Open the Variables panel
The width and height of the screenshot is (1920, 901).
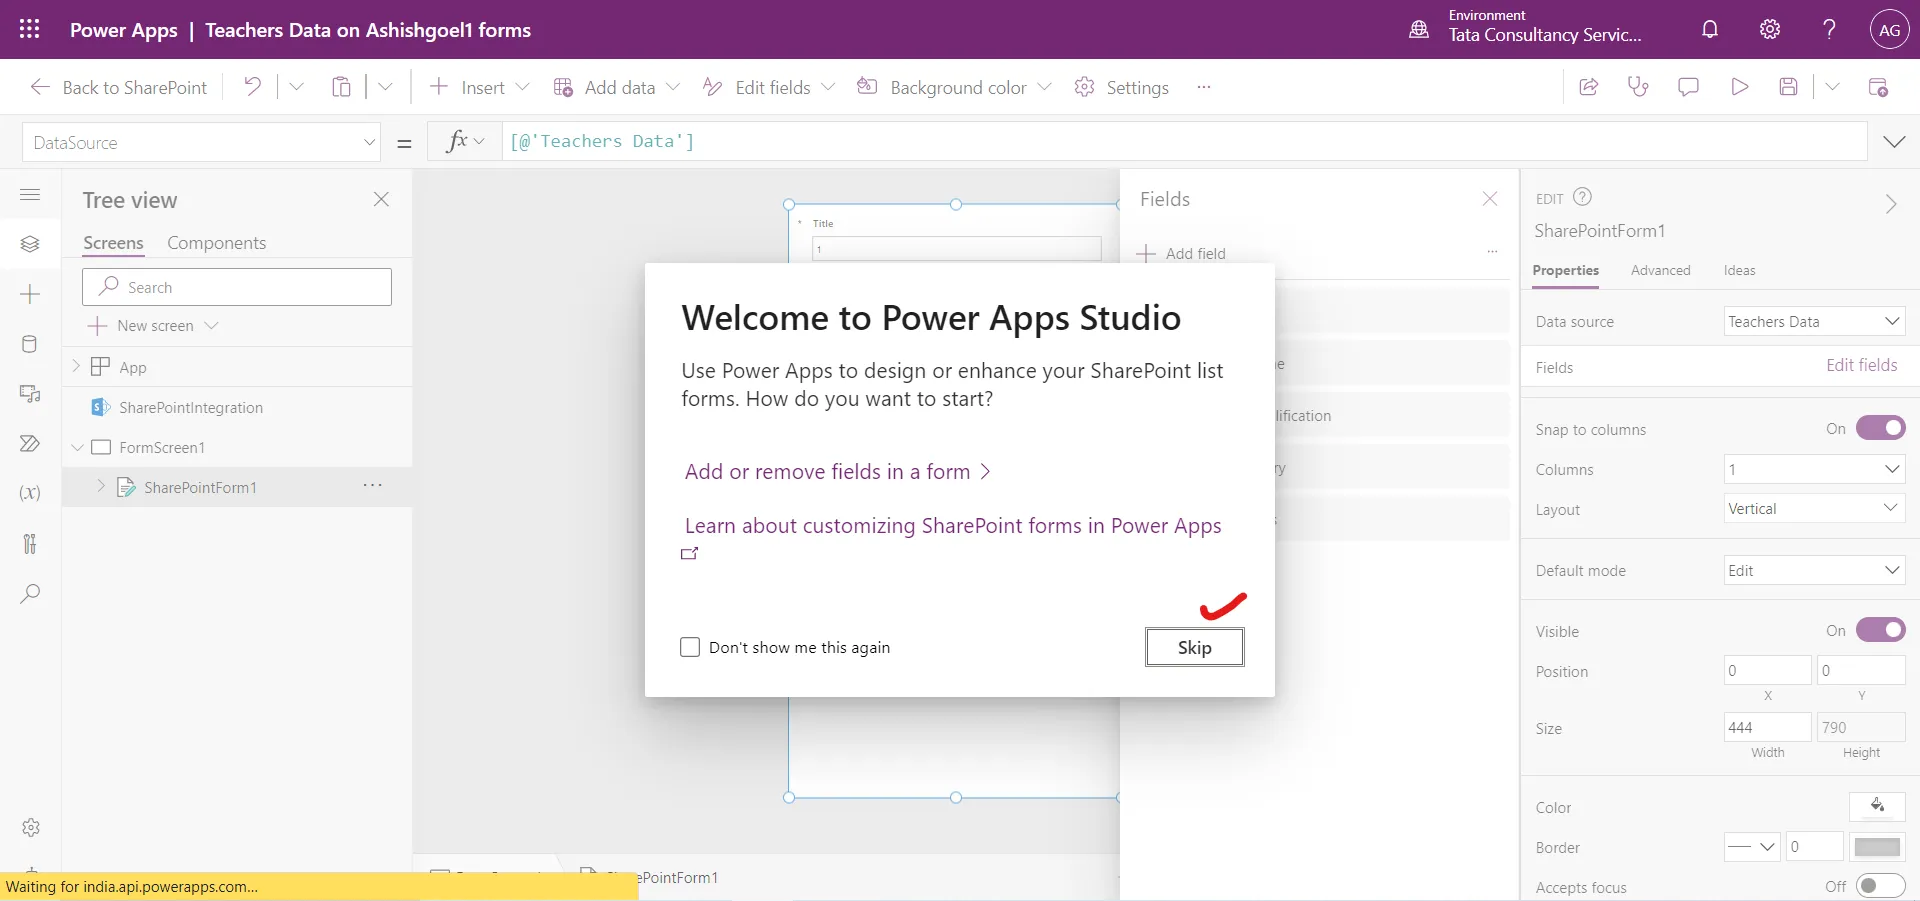[30, 494]
